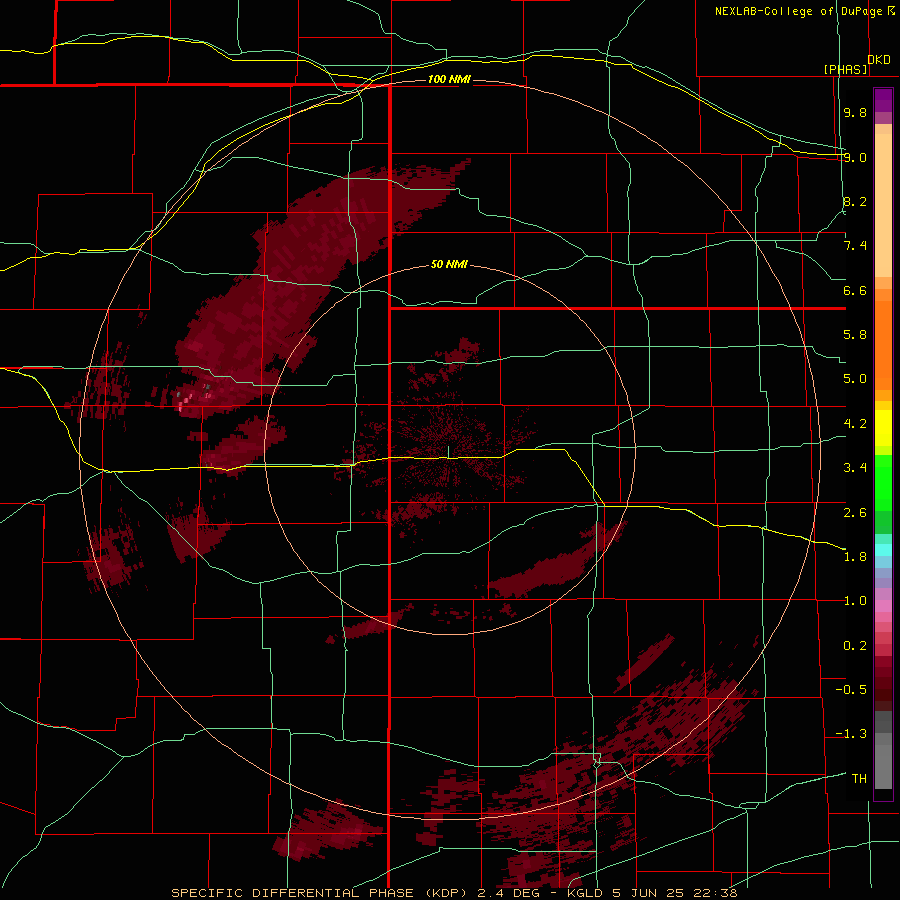The image size is (900, 900).
Task: Click the DKD product code label
Action: coord(879,60)
